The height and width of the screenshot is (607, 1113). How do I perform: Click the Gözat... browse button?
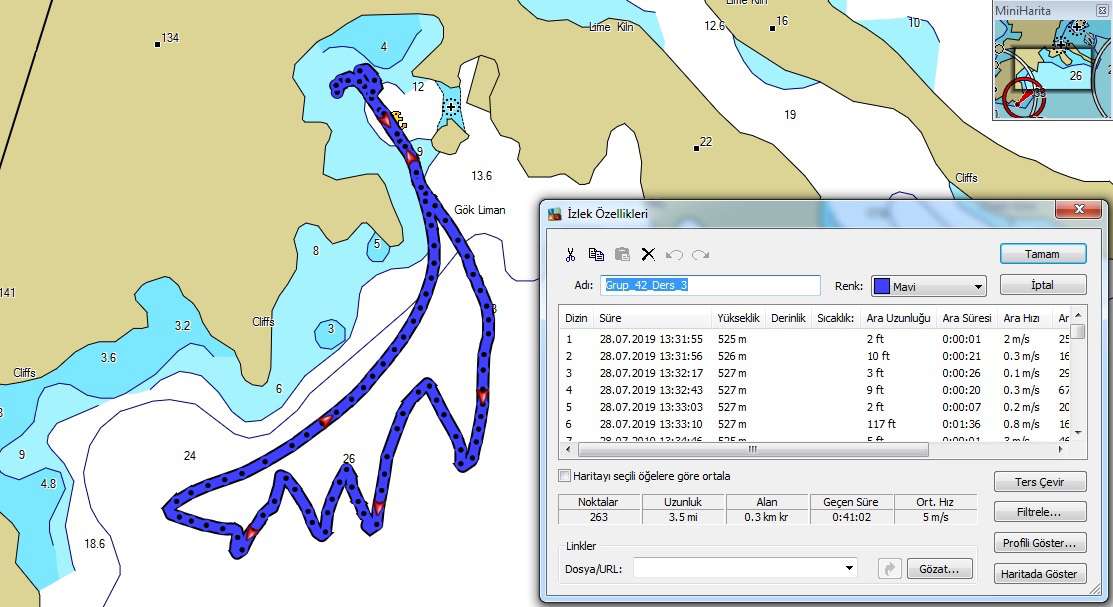coord(939,569)
